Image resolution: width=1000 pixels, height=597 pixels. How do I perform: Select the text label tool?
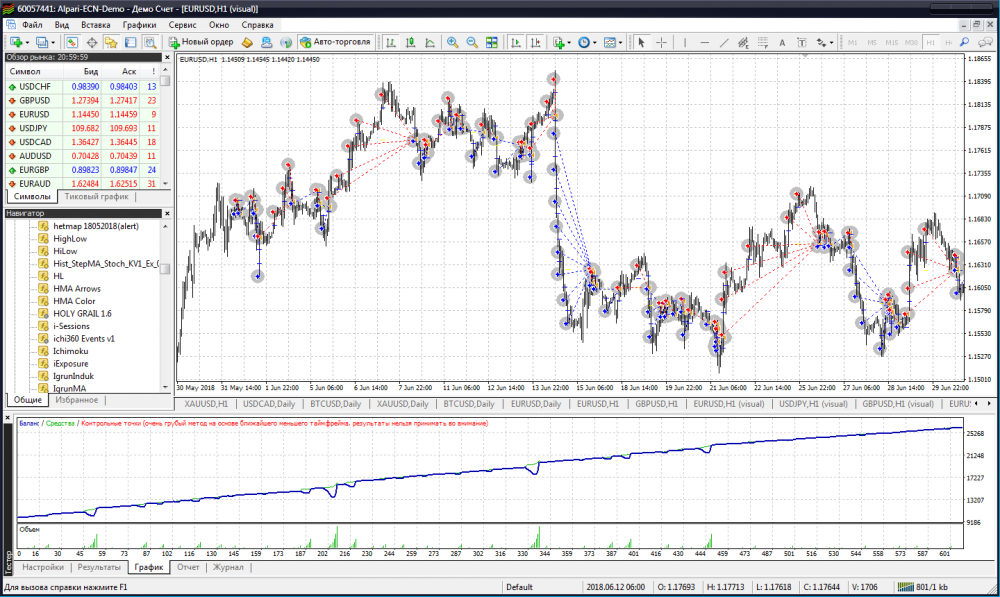coord(802,42)
